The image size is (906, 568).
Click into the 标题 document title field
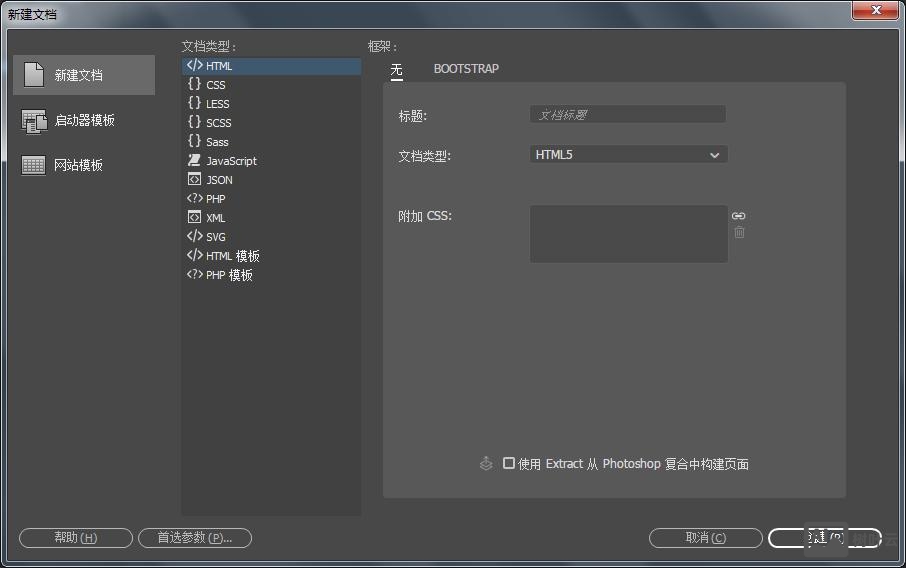(x=627, y=114)
